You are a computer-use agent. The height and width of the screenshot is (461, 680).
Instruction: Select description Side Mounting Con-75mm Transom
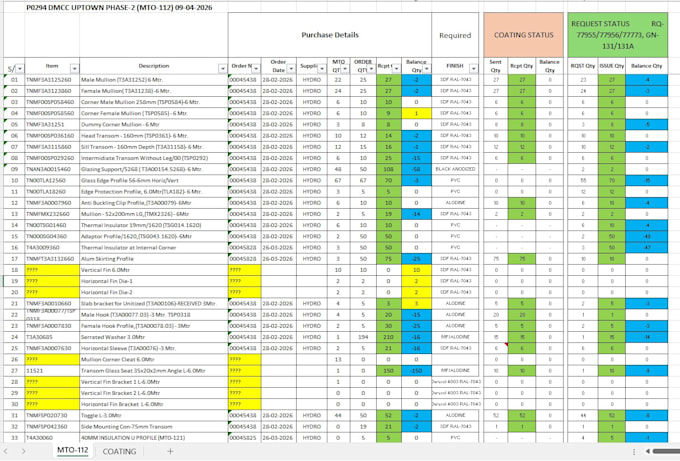point(154,427)
